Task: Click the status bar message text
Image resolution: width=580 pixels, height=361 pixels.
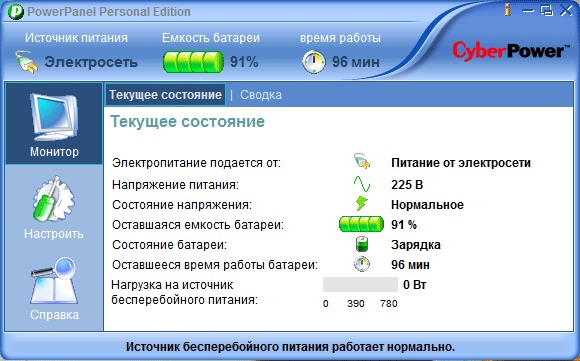Action: 290,347
